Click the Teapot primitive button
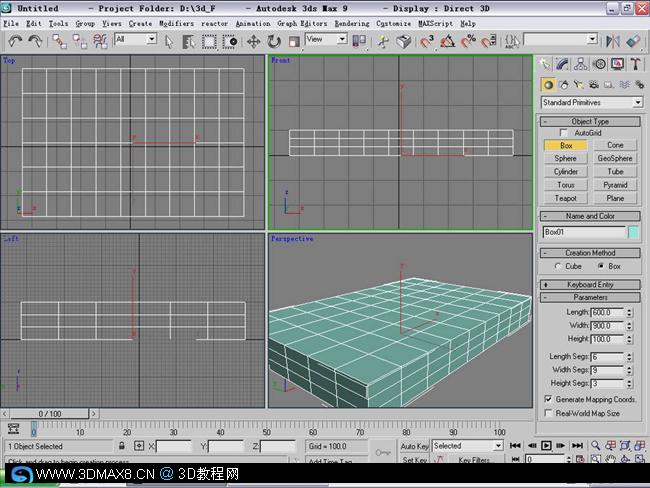Screen dimensions: 650x488 click(566, 198)
